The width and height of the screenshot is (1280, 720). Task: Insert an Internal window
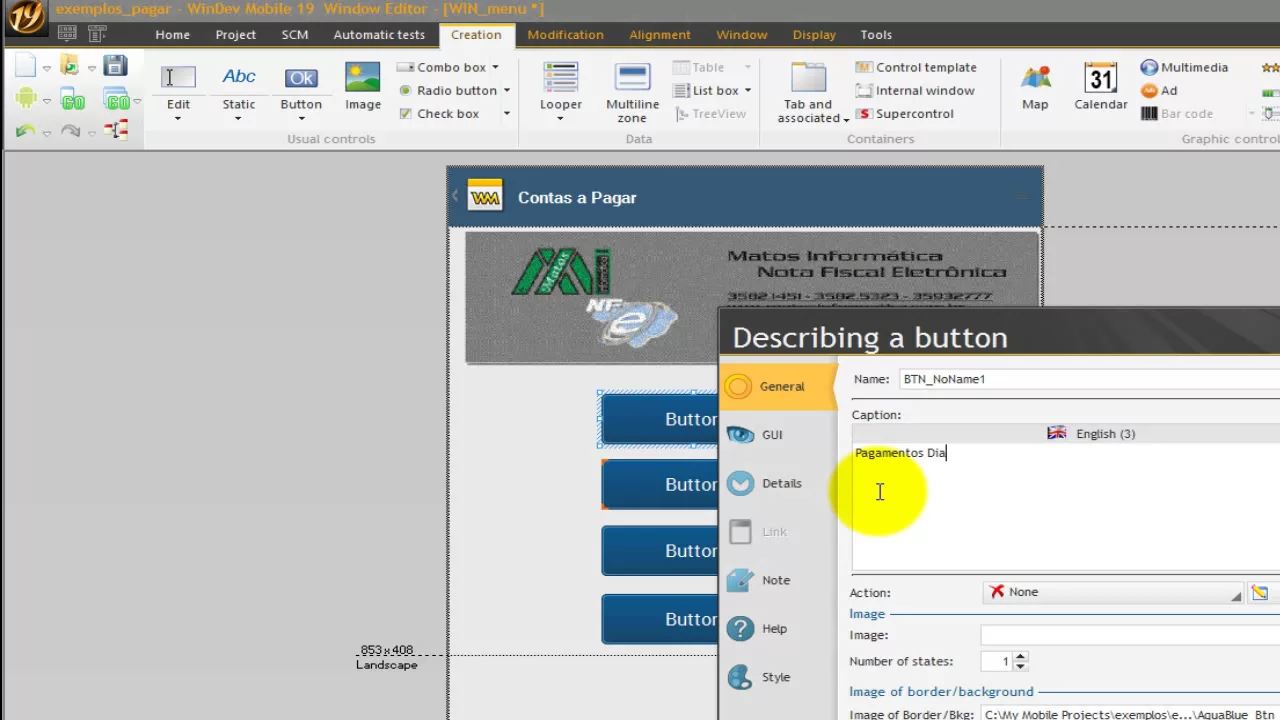pos(914,90)
